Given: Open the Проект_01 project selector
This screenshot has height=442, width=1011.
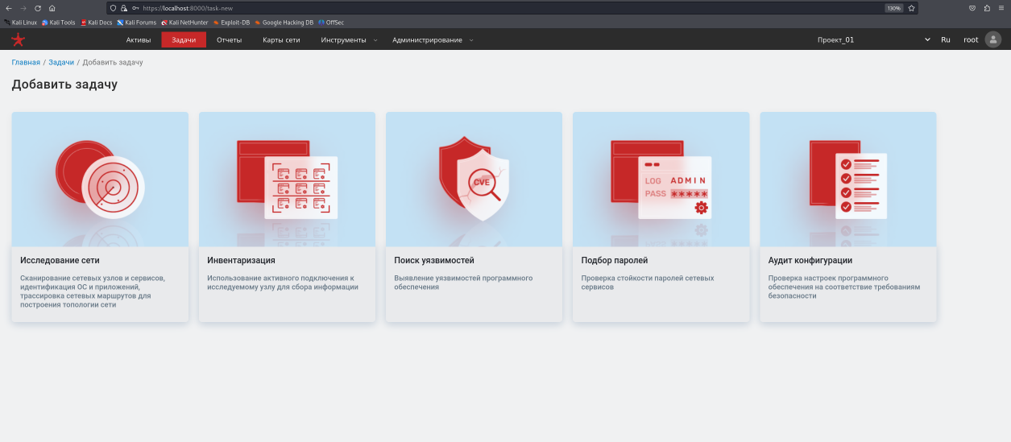Looking at the screenshot, I should [873, 40].
